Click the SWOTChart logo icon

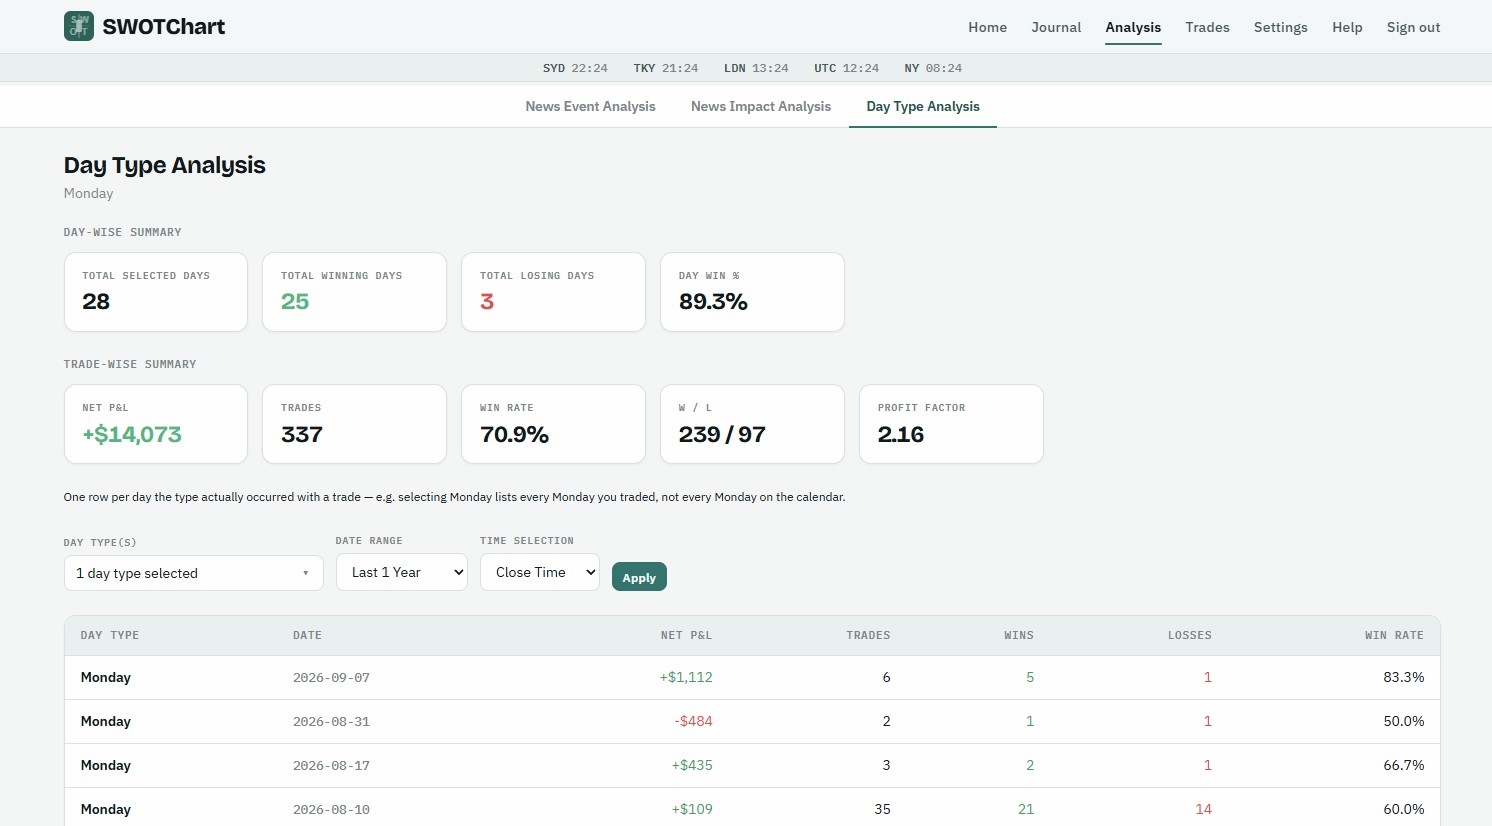pos(79,27)
